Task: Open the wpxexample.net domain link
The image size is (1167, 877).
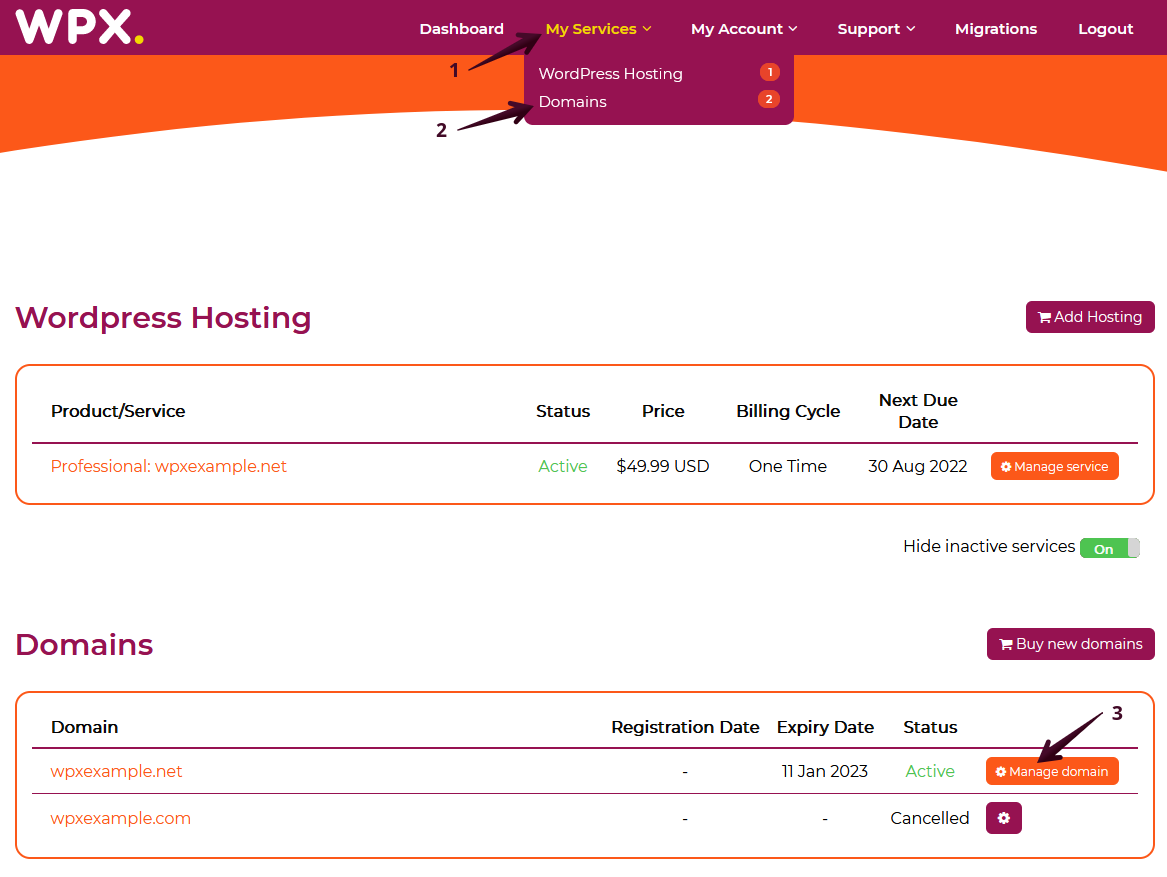Action: point(117,771)
